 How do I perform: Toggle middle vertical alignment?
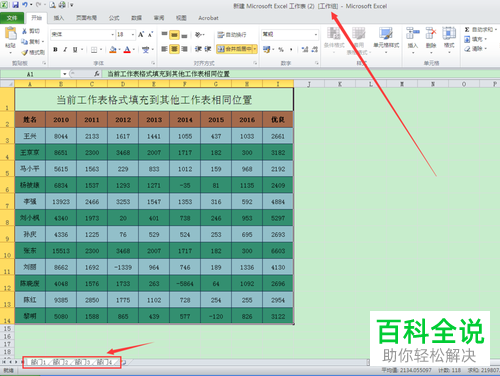pyautogui.click(x=174, y=34)
